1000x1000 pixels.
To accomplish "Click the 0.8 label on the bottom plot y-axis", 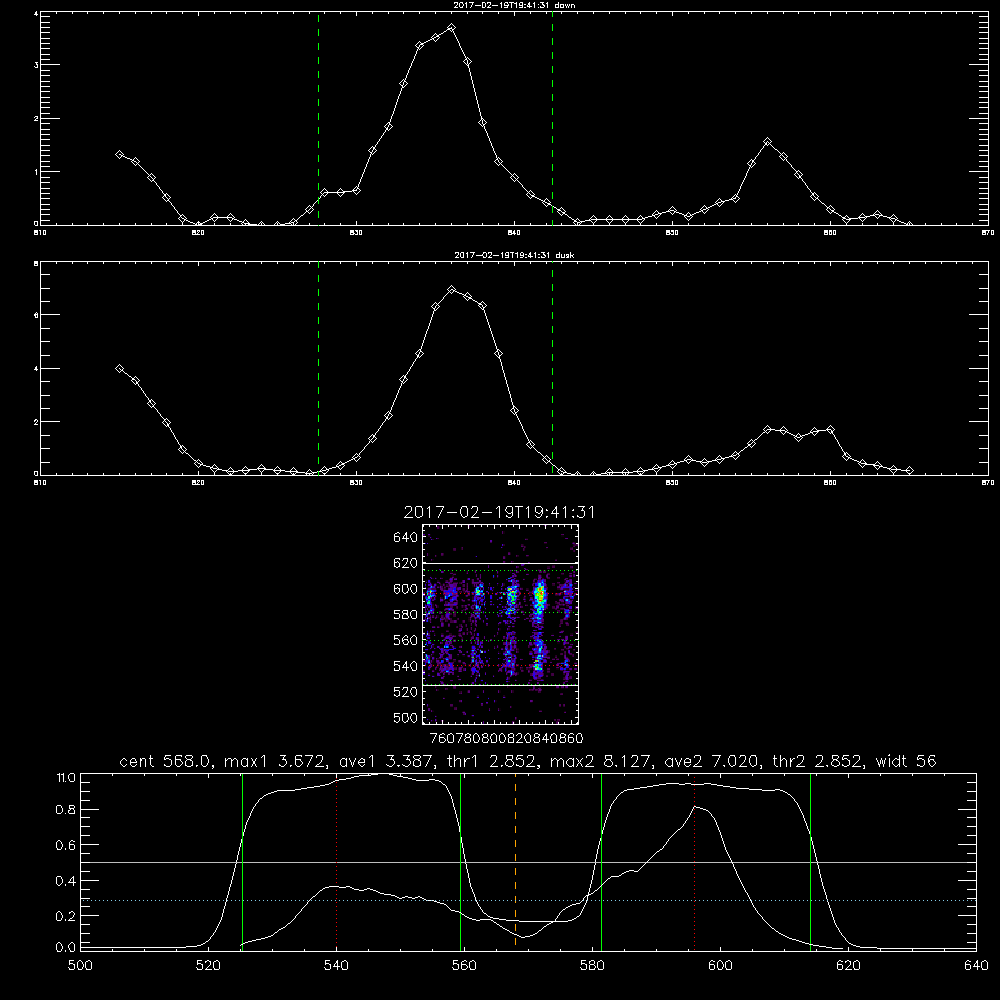I will 66,809.
